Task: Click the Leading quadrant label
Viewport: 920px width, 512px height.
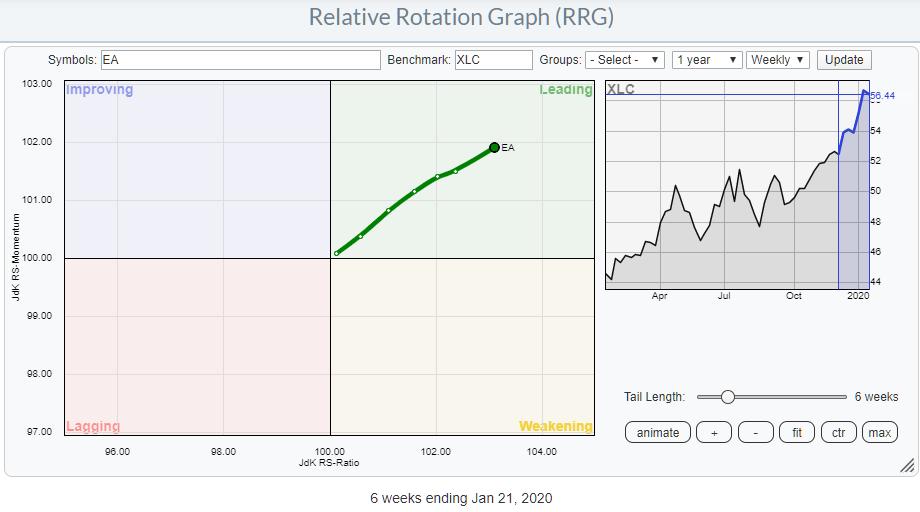Action: click(566, 90)
